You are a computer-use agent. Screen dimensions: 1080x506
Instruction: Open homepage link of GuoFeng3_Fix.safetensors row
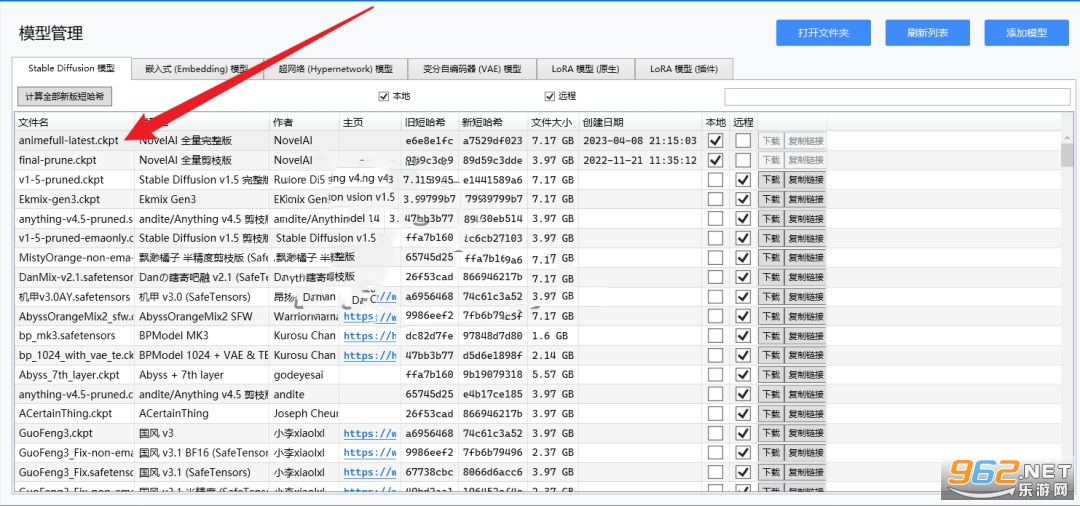371,473
